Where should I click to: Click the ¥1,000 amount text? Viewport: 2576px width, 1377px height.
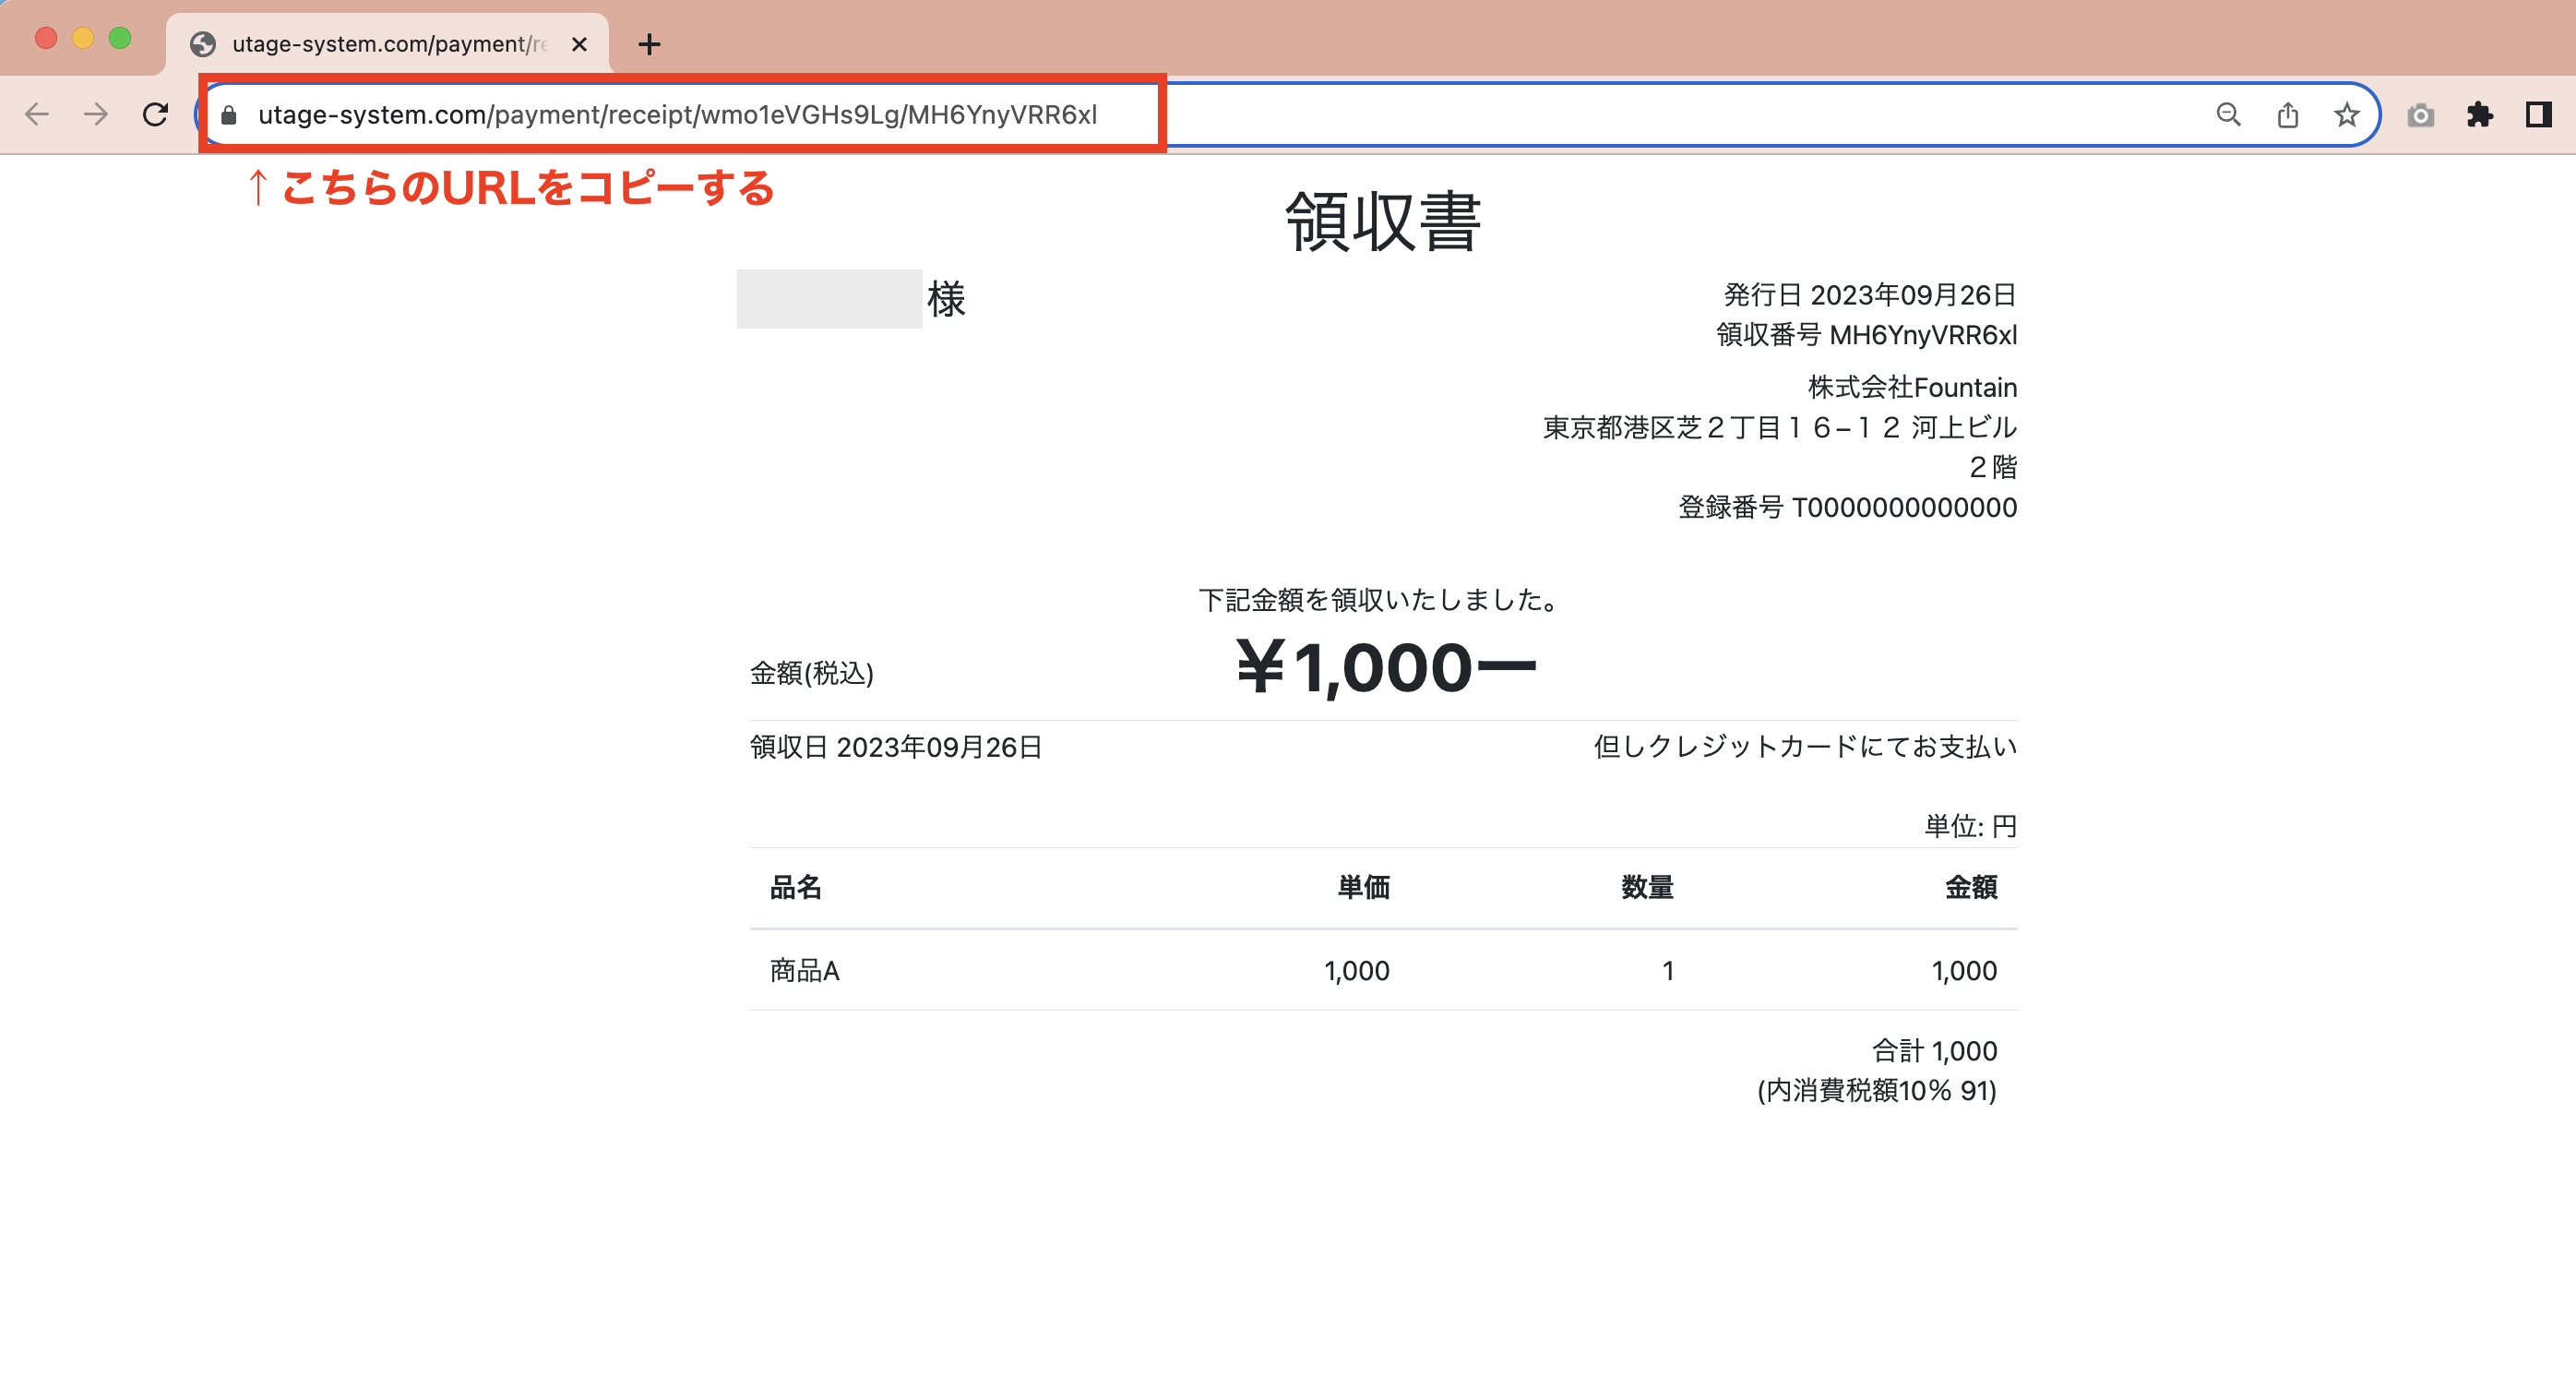point(1385,667)
